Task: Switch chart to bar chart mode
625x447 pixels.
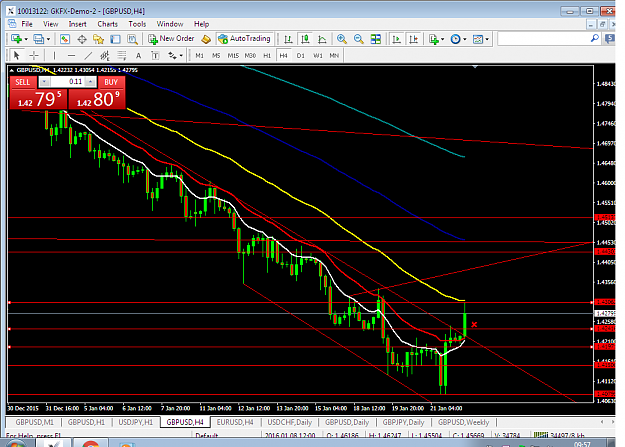Action: pyautogui.click(x=288, y=39)
